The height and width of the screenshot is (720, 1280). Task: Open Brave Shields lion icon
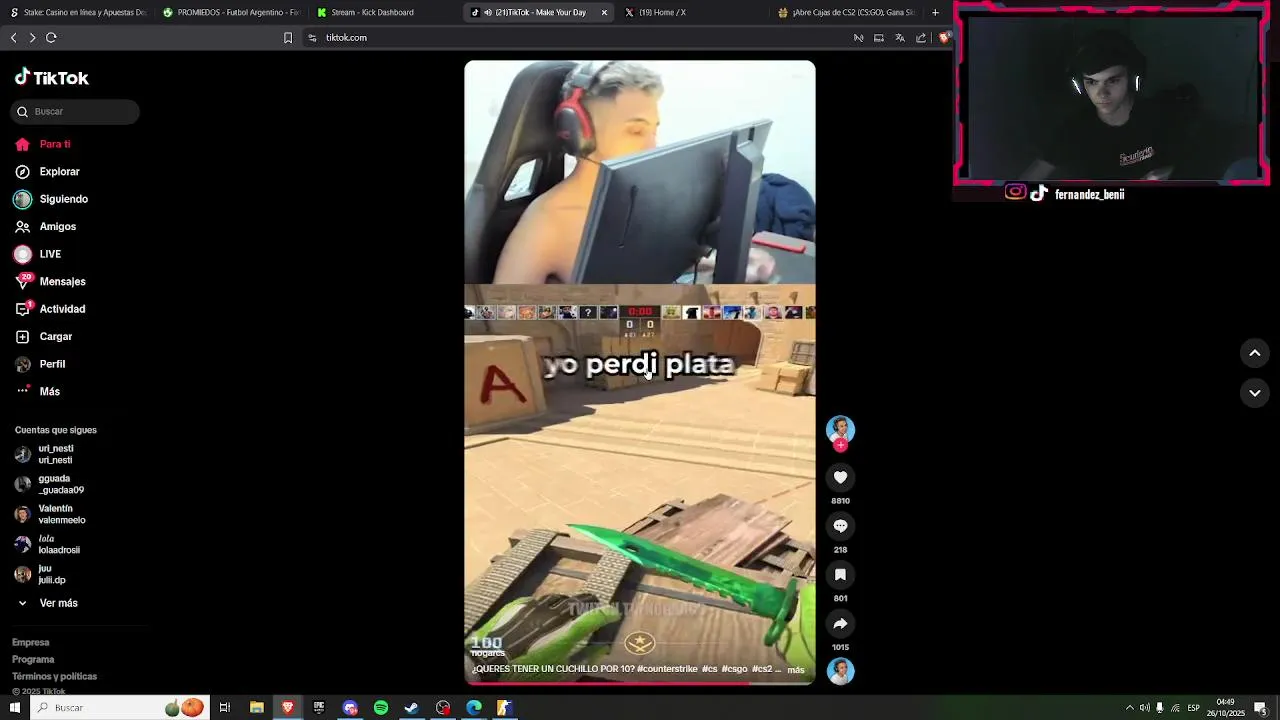point(943,37)
